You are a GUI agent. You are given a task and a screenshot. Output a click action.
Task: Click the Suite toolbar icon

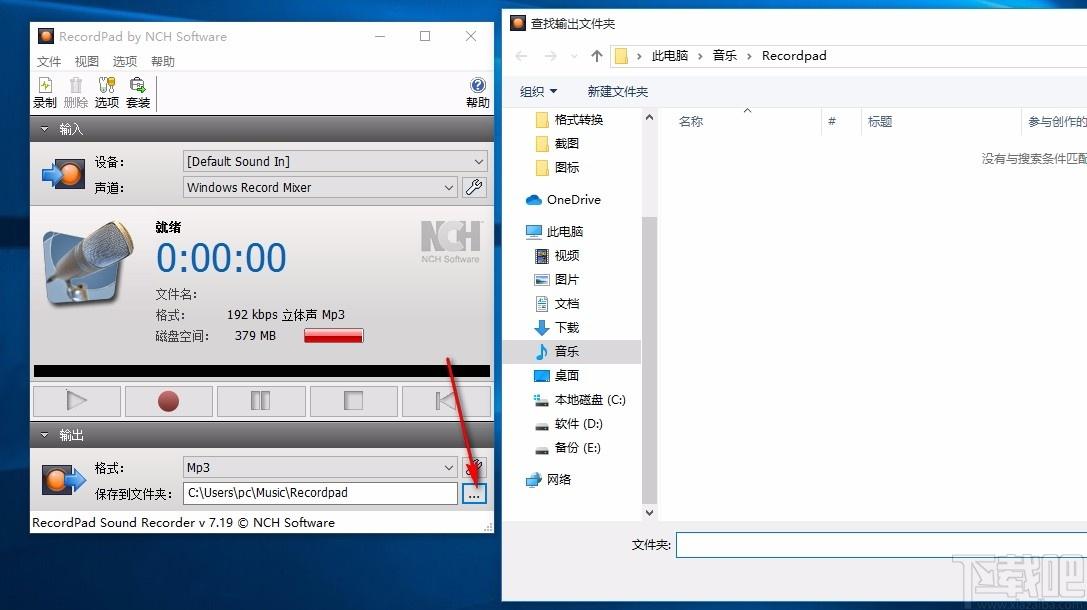tap(138, 93)
